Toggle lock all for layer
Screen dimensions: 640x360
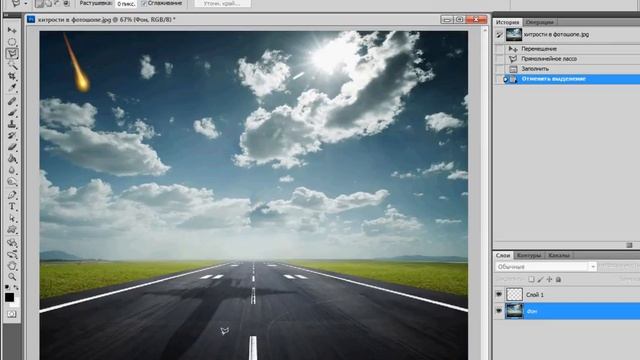point(558,280)
